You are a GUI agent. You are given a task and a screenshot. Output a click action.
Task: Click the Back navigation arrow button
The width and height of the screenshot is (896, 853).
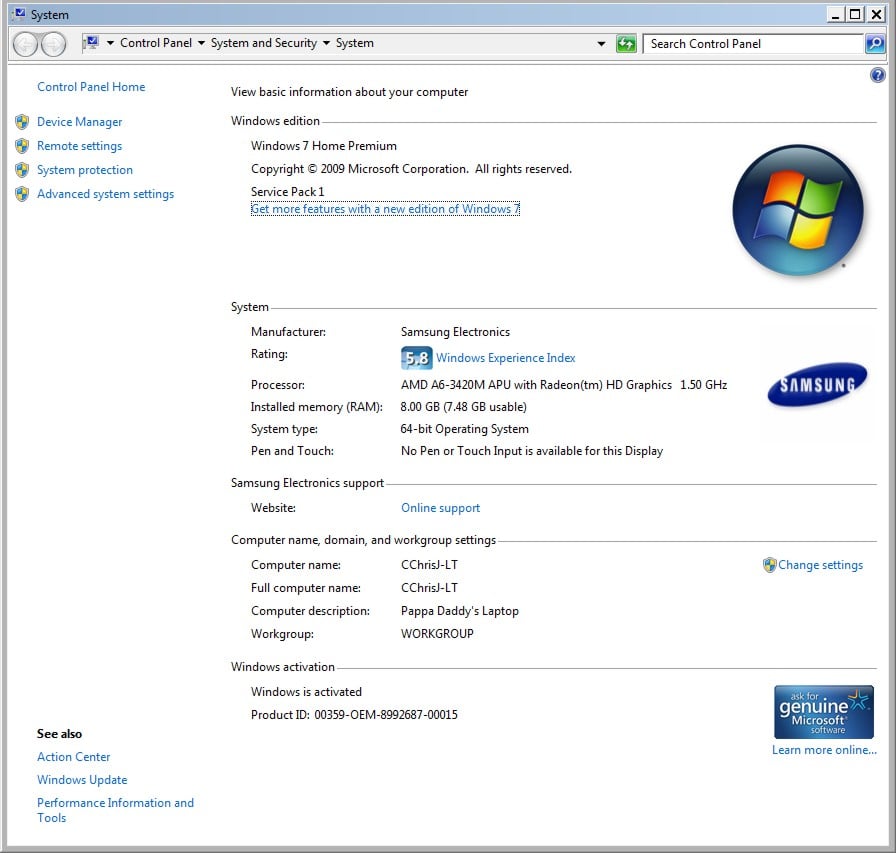(x=25, y=44)
